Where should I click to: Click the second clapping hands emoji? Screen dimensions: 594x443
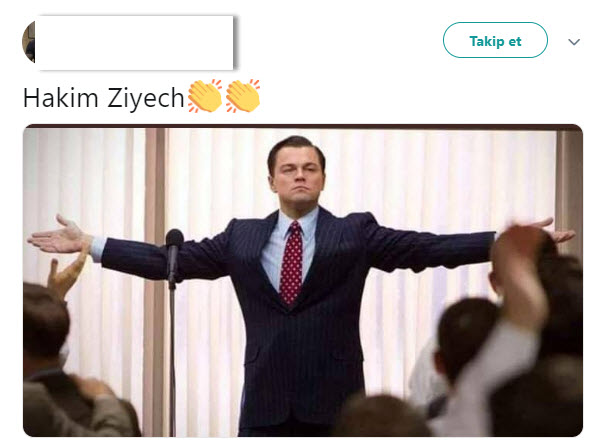pos(243,96)
